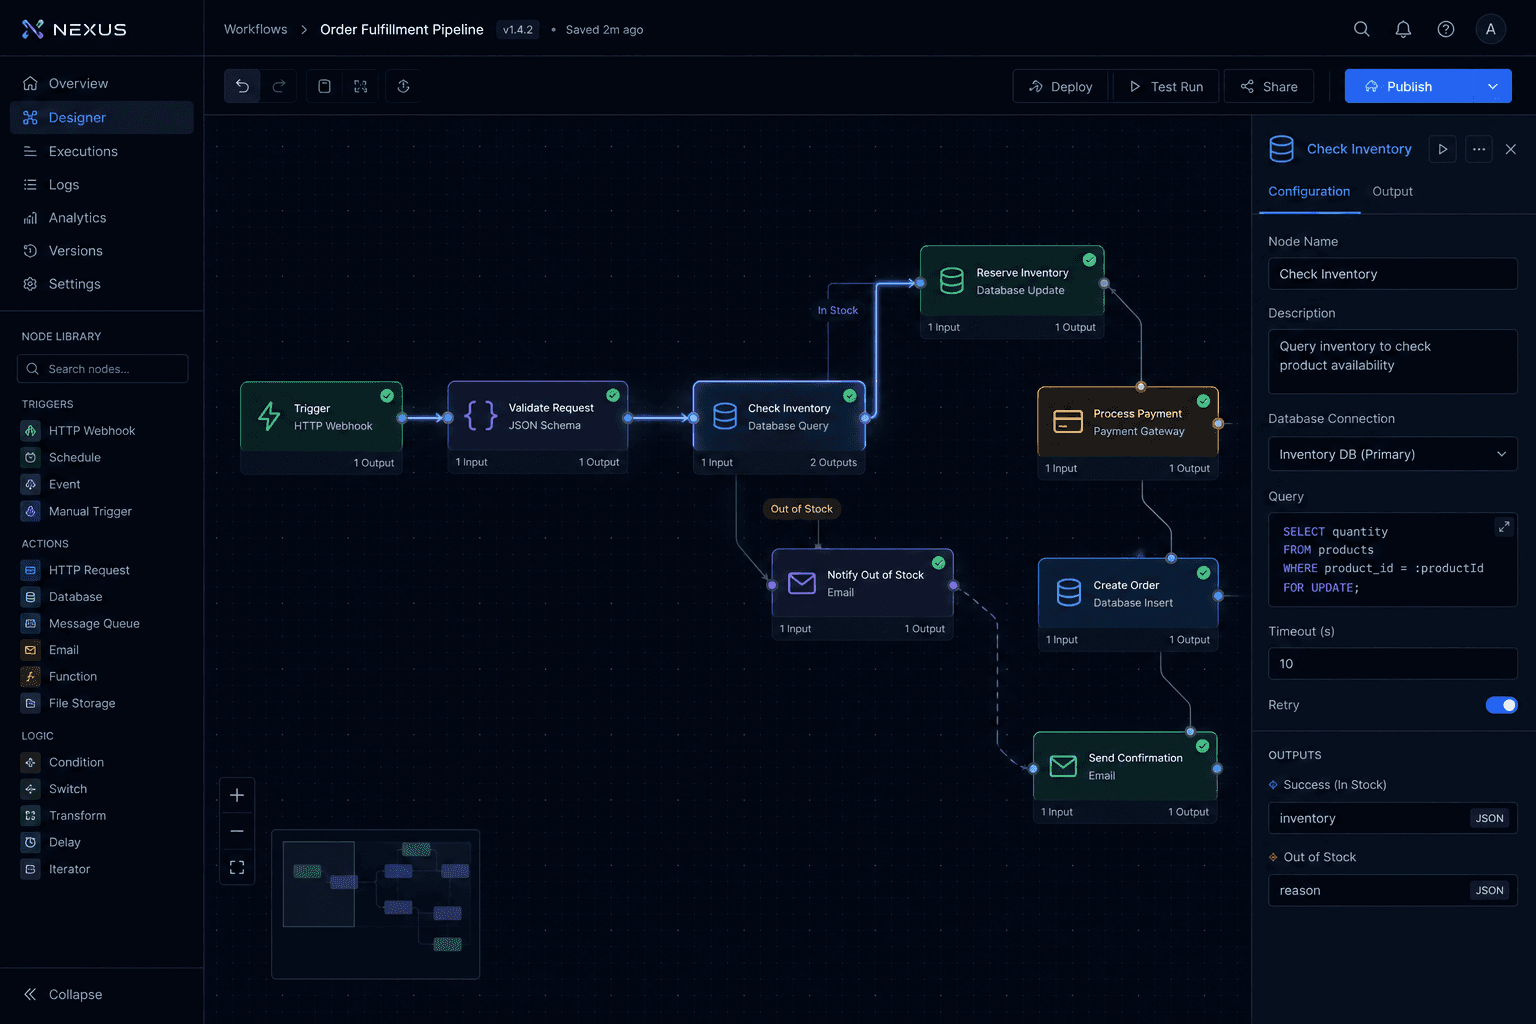This screenshot has width=1536, height=1024.
Task: Click the workflow minimap thumbnail
Action: click(x=376, y=904)
